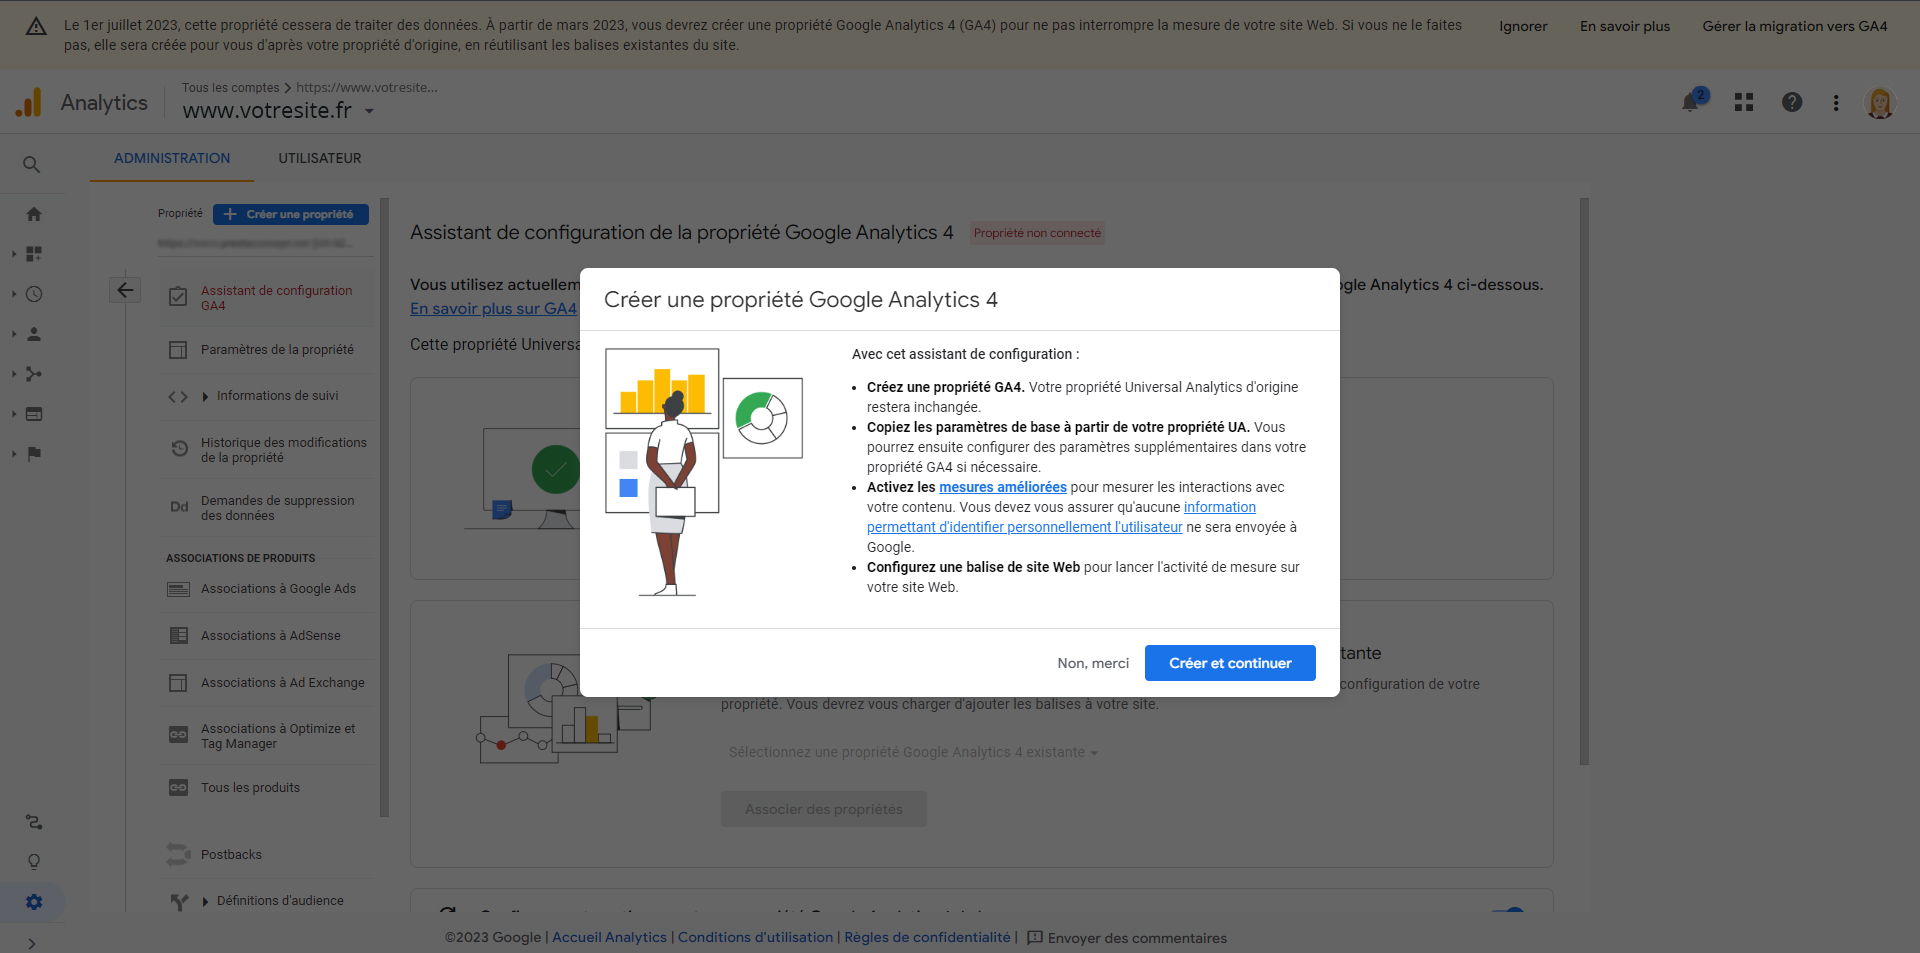The width and height of the screenshot is (1920, 953).
Task: Open the Attribution icon in the sidebar
Action: click(x=34, y=822)
